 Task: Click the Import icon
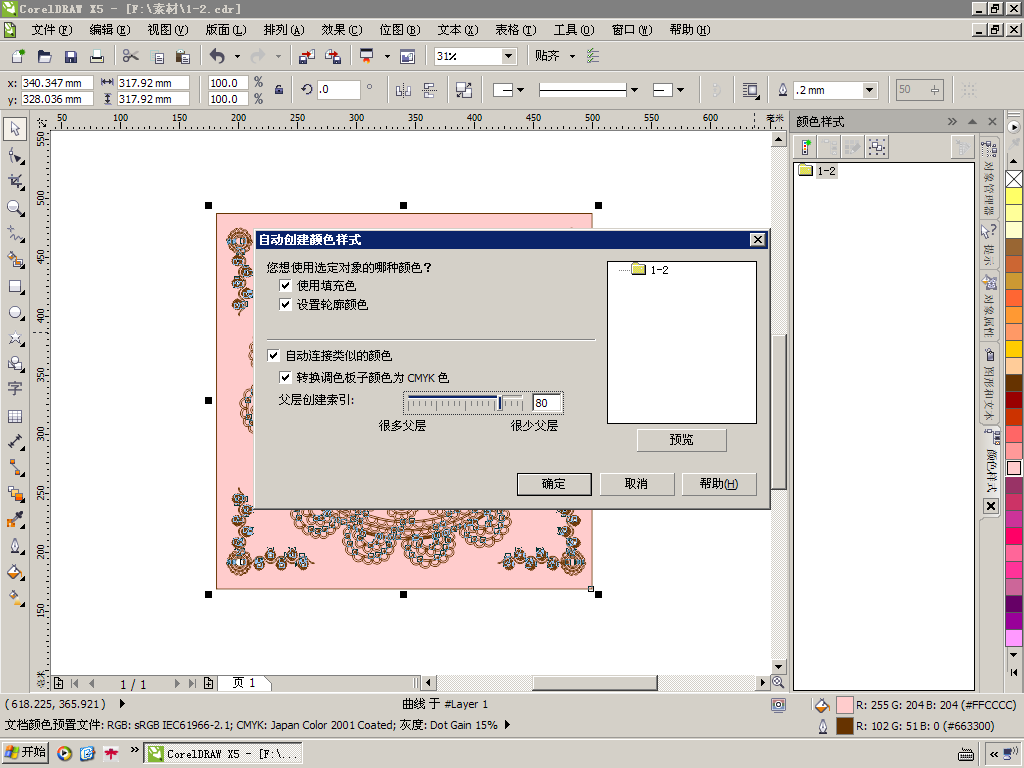(307, 56)
